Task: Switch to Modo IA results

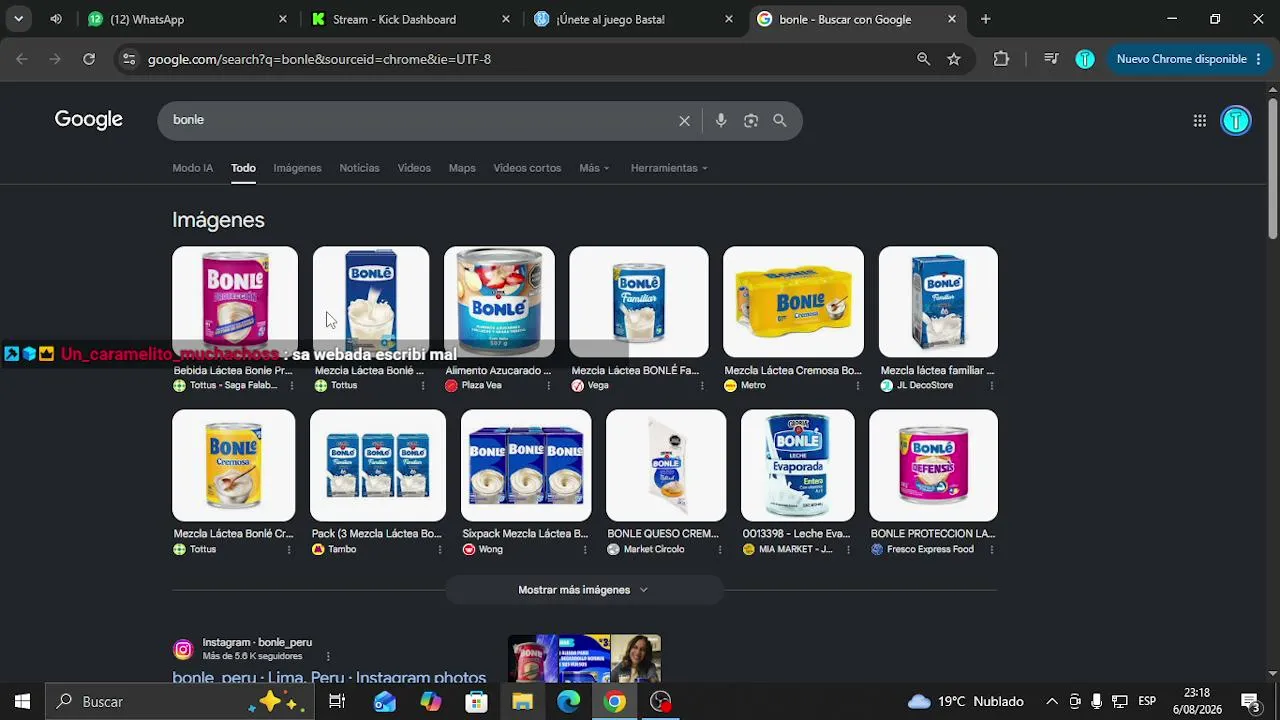Action: [x=192, y=168]
